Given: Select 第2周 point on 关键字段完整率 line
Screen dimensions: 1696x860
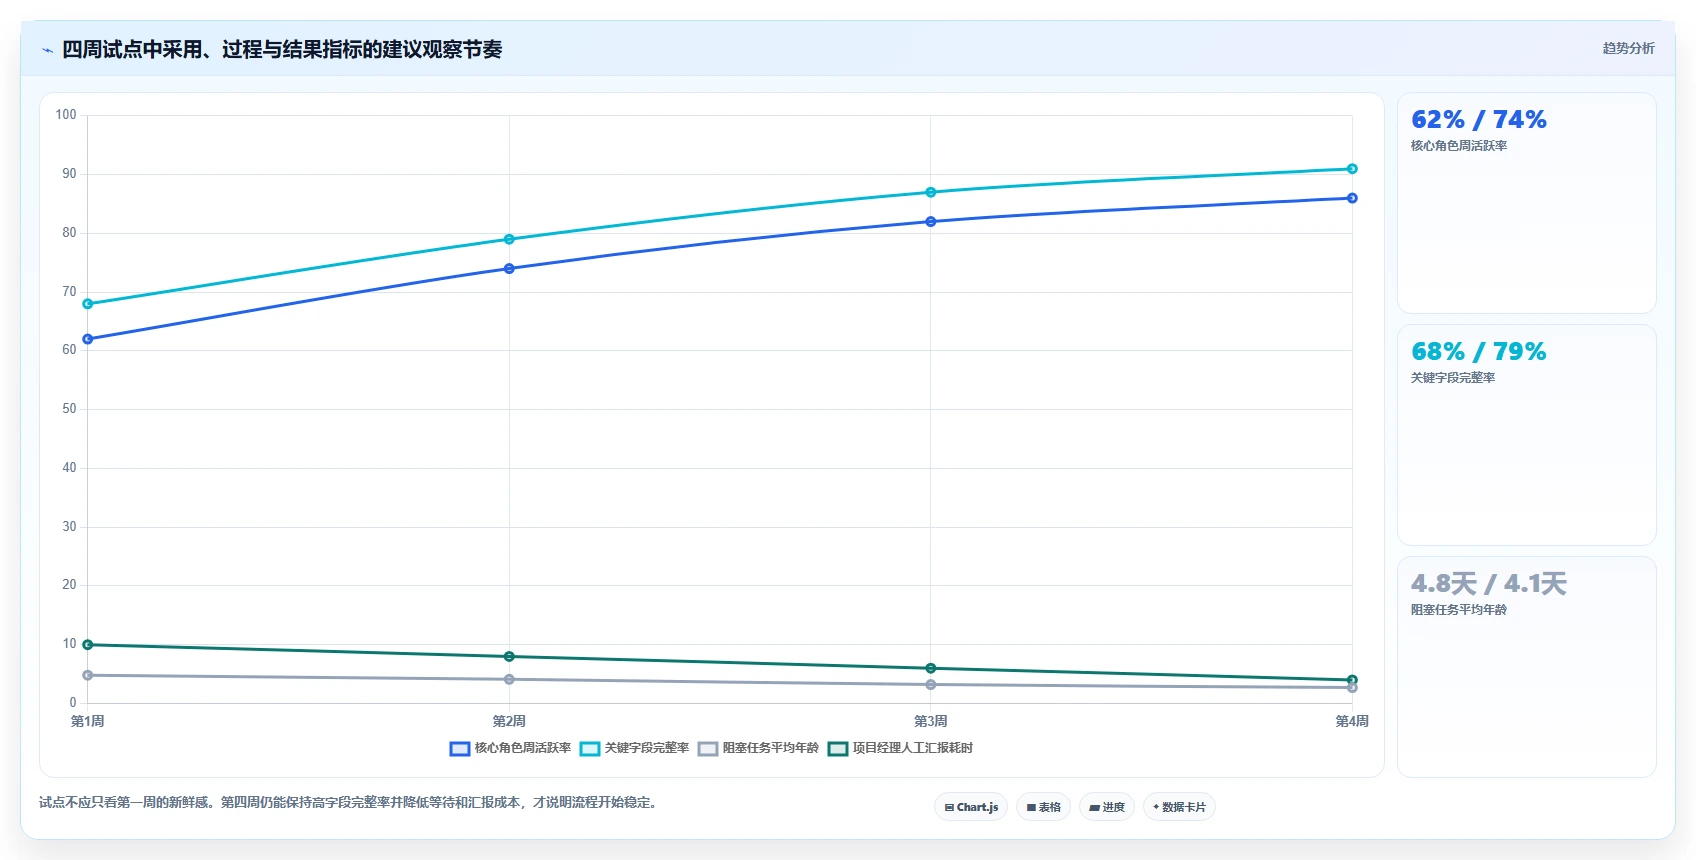Looking at the screenshot, I should point(509,239).
